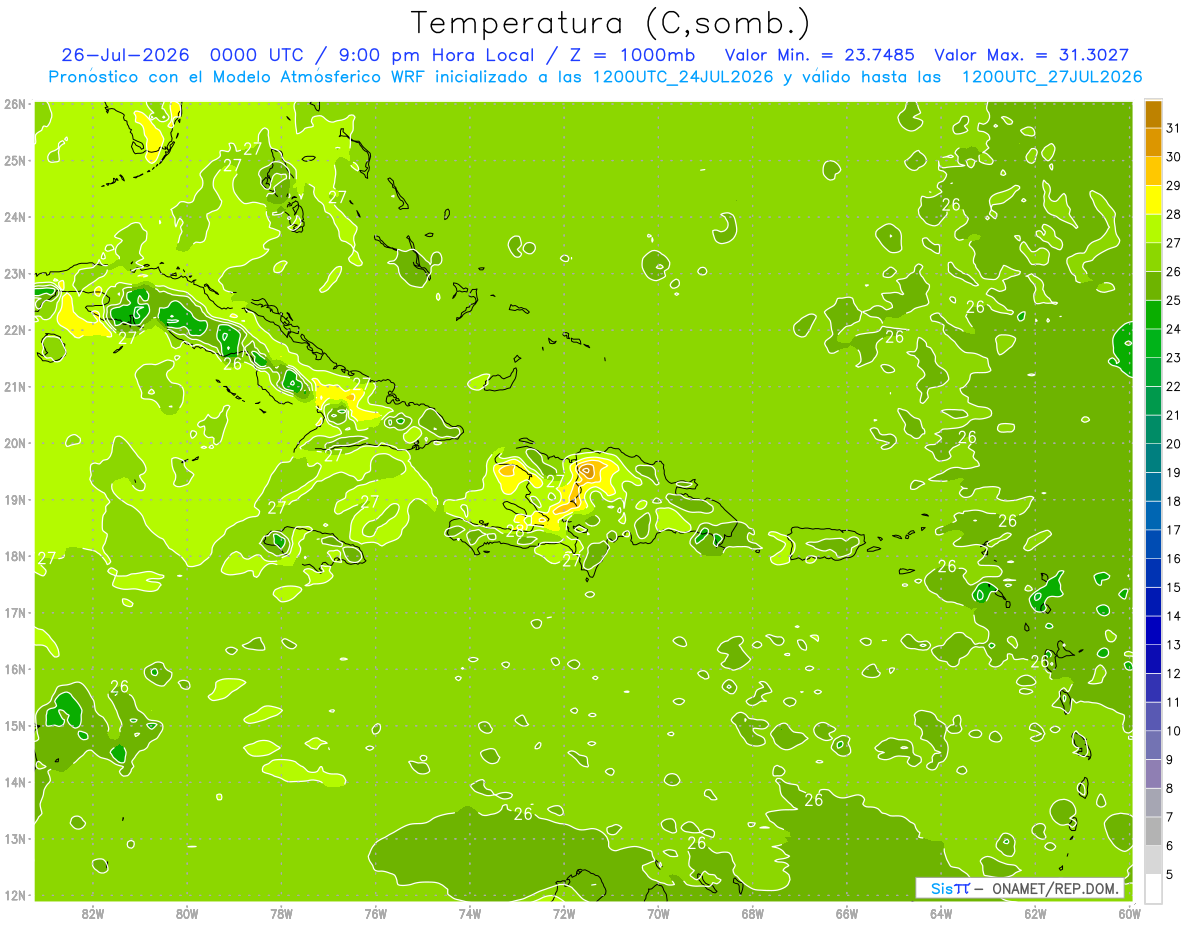The height and width of the screenshot is (927, 1200).
Task: Click the '80W' longitude axis label
Action: 187,913
